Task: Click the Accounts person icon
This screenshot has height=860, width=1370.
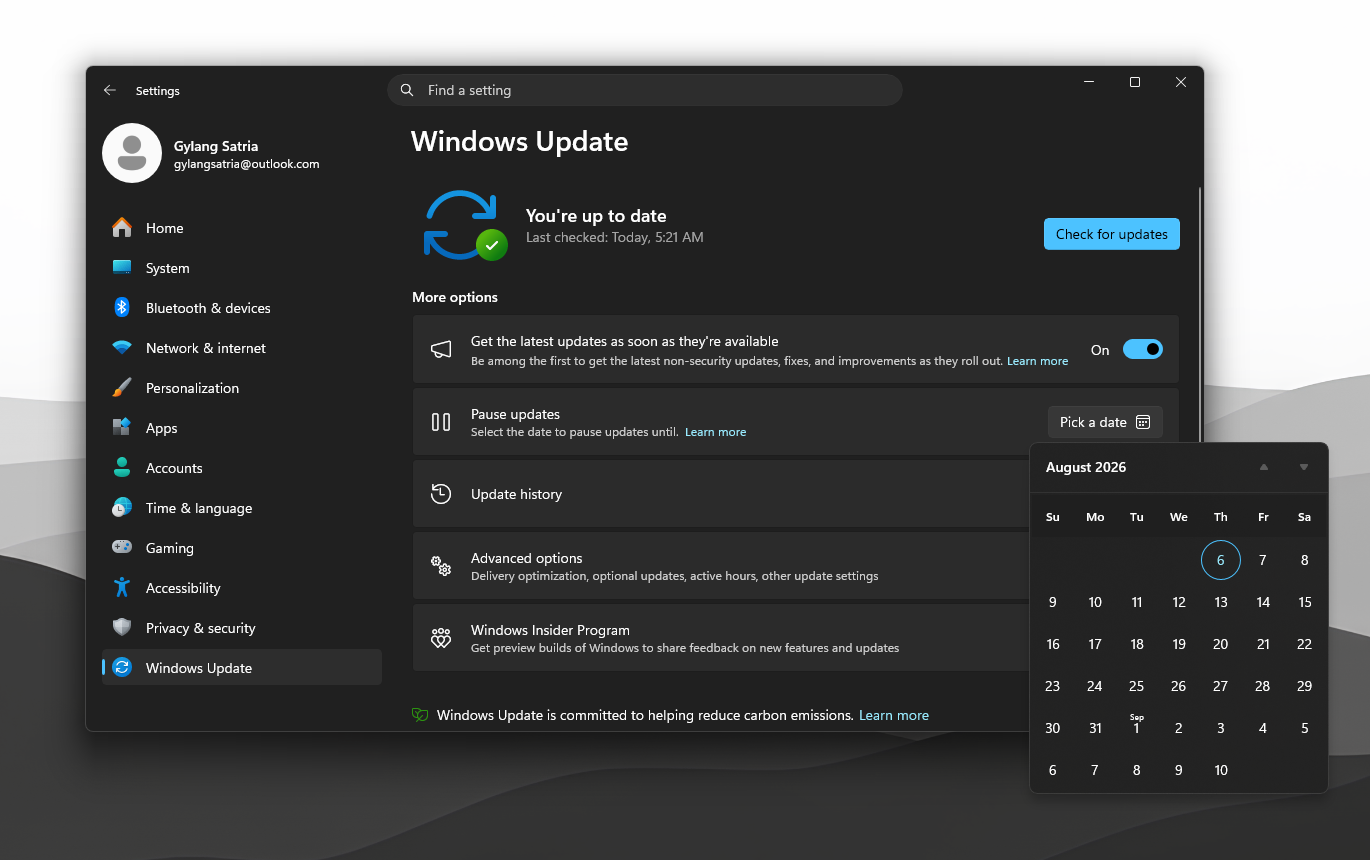Action: tap(122, 468)
